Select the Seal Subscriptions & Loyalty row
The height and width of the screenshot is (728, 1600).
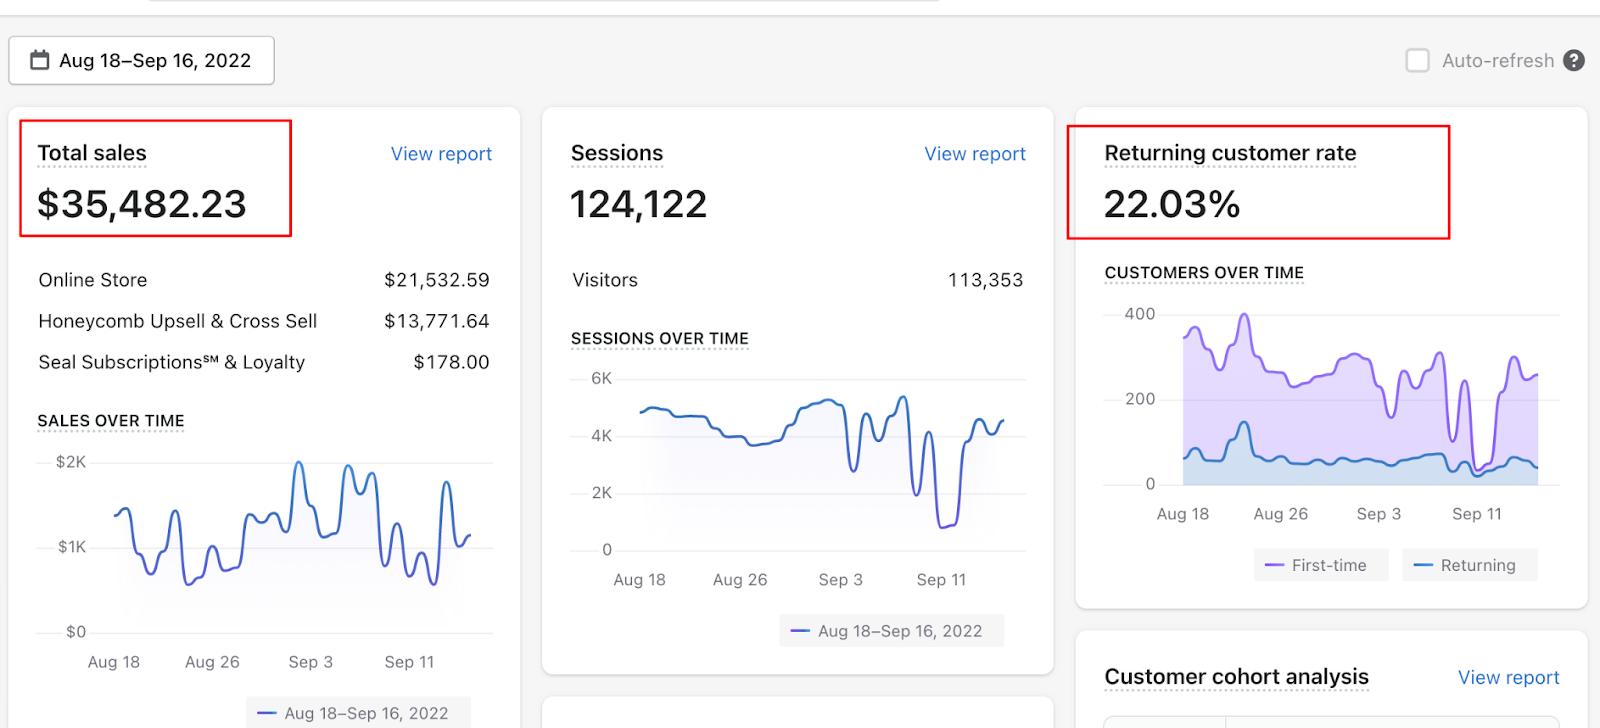[x=264, y=362]
